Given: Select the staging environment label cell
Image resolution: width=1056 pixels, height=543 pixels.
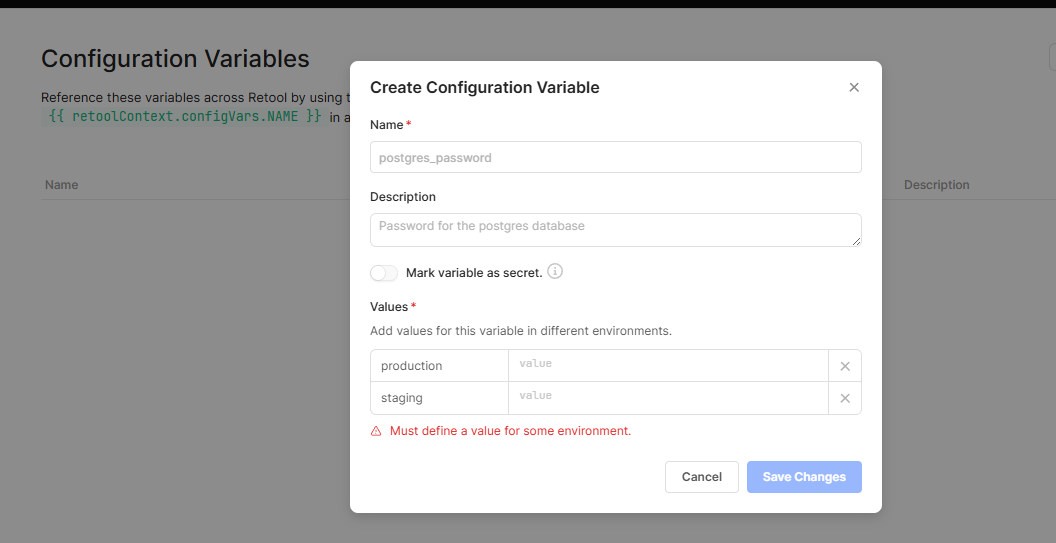Looking at the screenshot, I should [x=439, y=398].
